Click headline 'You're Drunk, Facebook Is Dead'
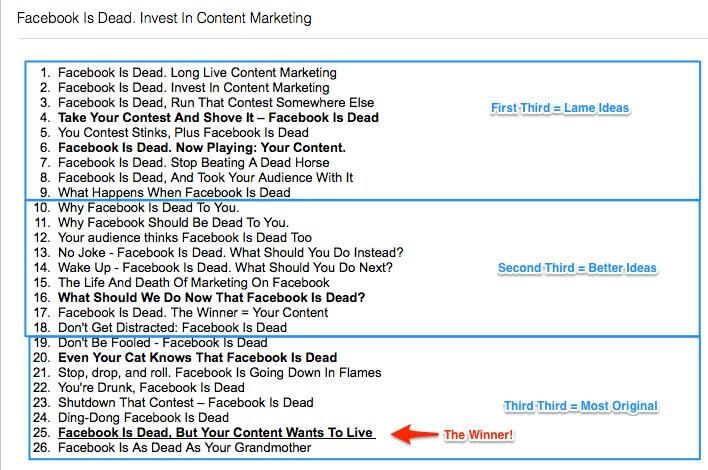This screenshot has width=708, height=470. 151,387
